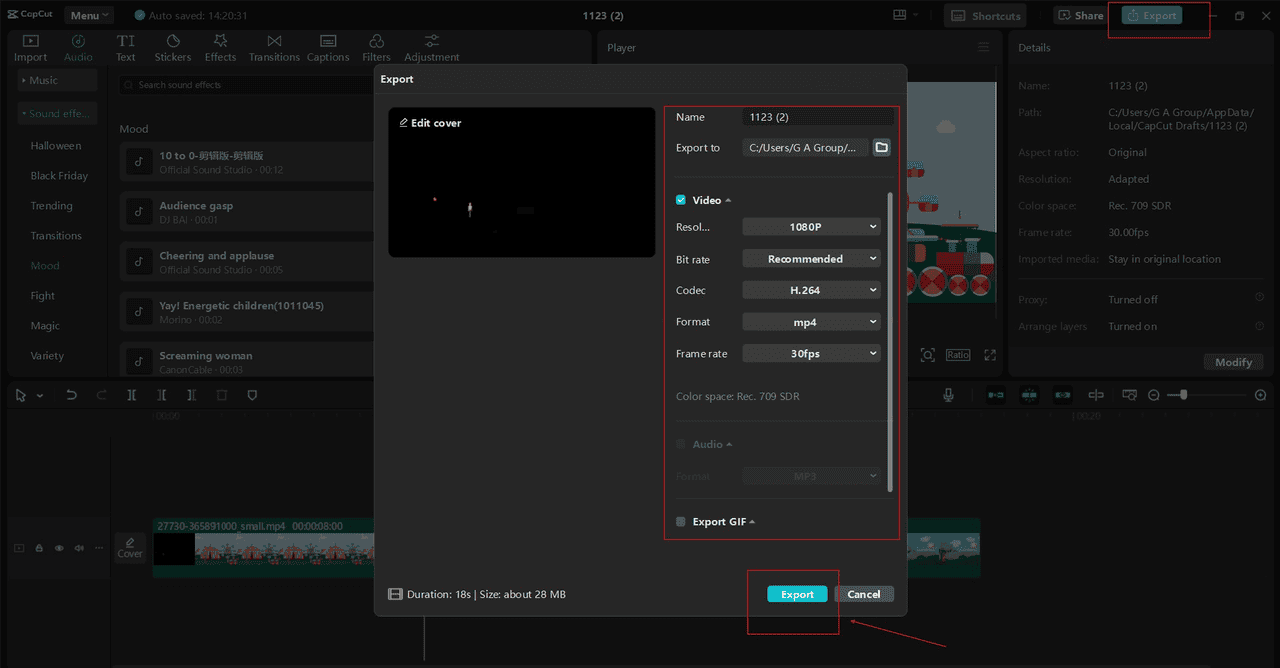Open the Frame rate dropdown showing 30fps
The height and width of the screenshot is (668, 1280).
tap(811, 353)
